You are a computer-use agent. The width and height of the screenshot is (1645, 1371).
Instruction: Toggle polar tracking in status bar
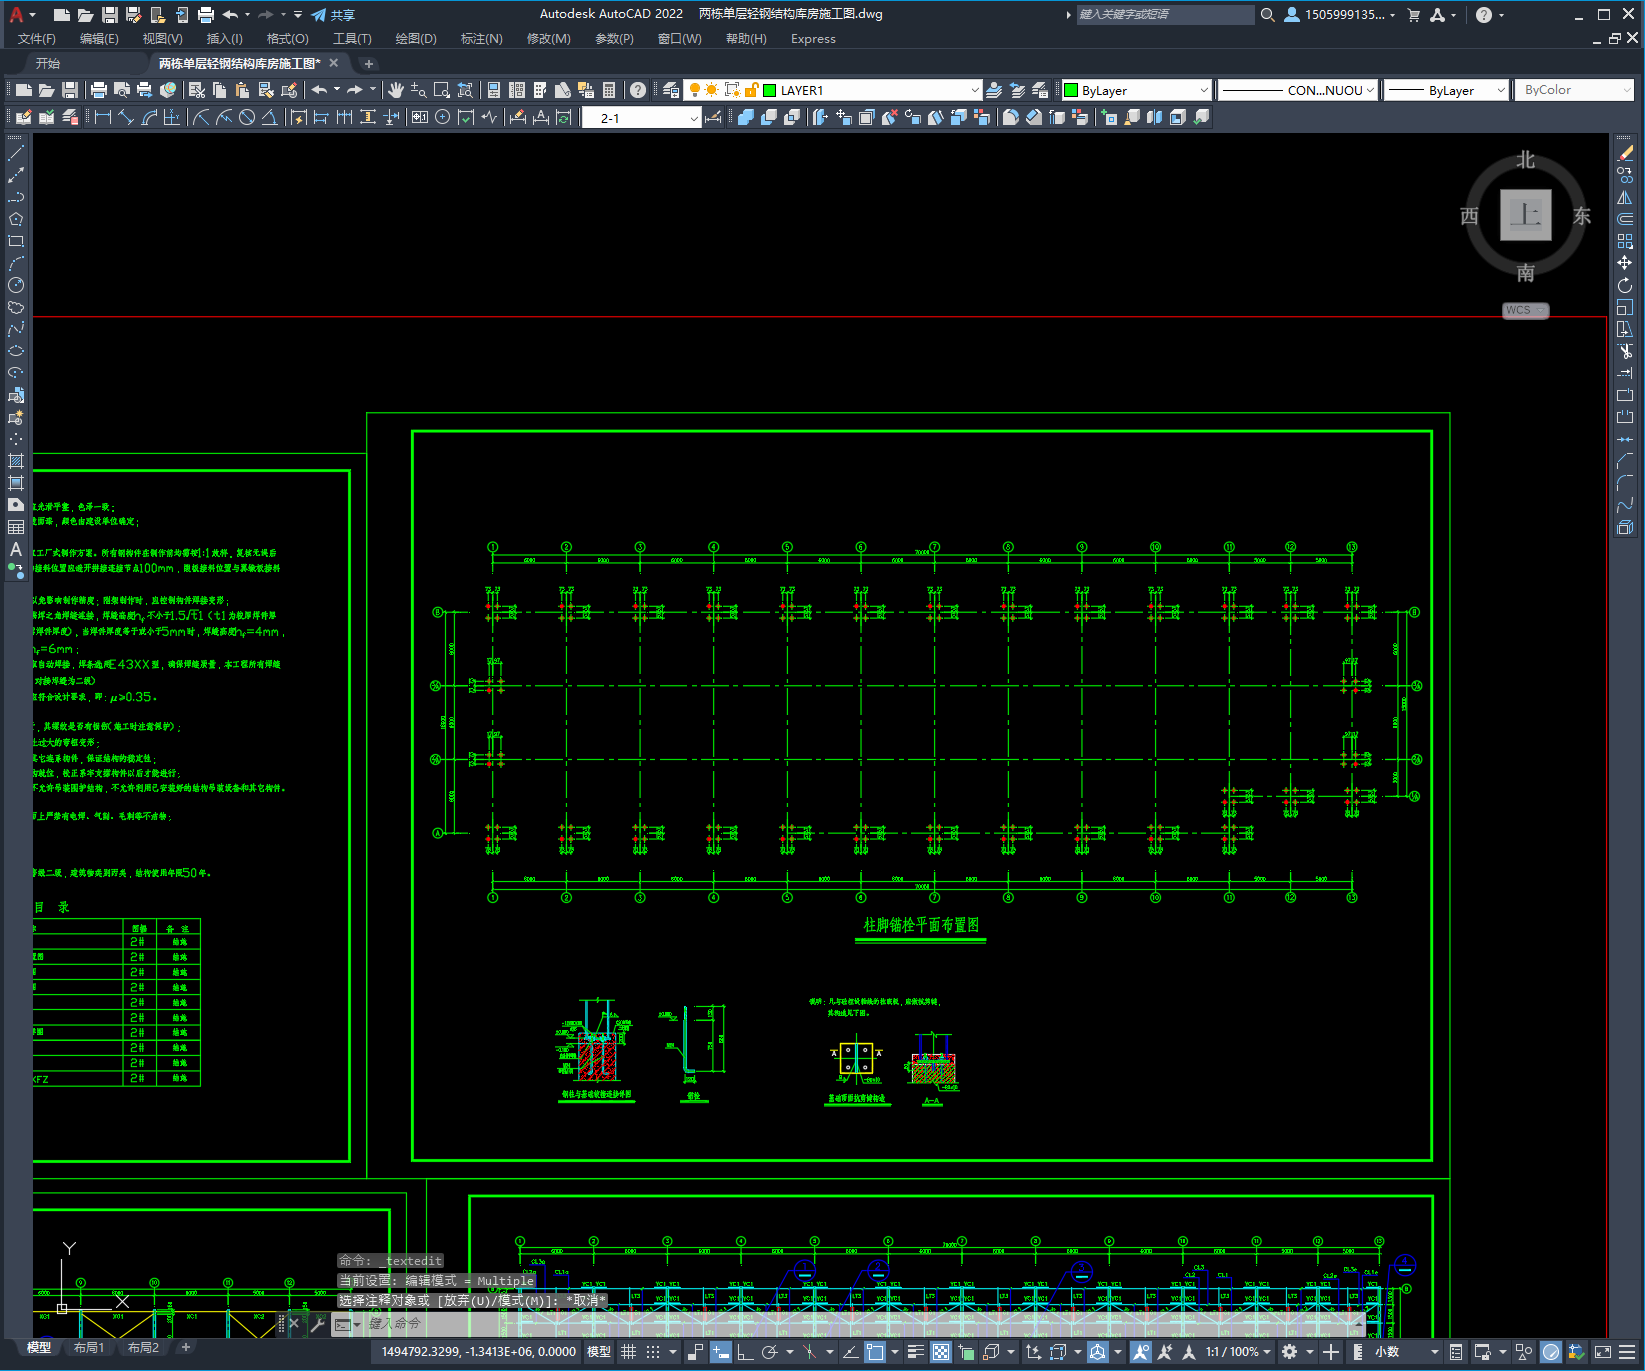[x=770, y=1352]
